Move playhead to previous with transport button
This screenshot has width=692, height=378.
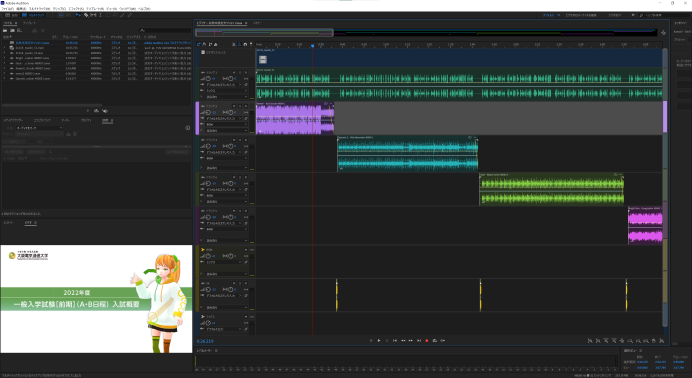[395, 341]
